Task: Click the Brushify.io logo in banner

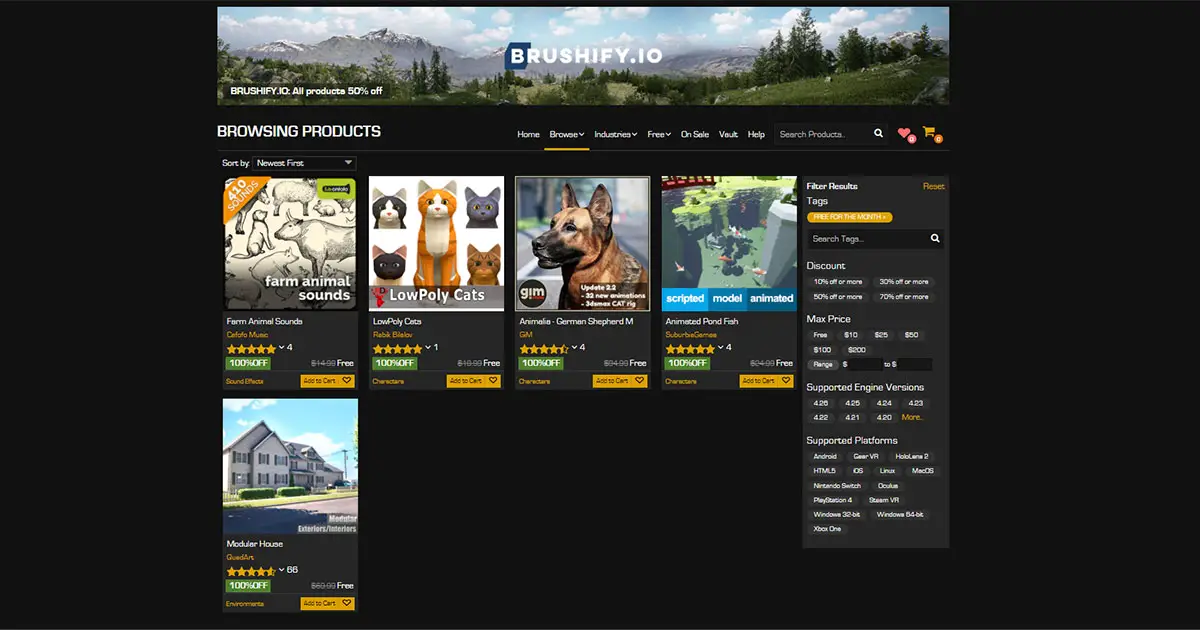Action: [583, 56]
